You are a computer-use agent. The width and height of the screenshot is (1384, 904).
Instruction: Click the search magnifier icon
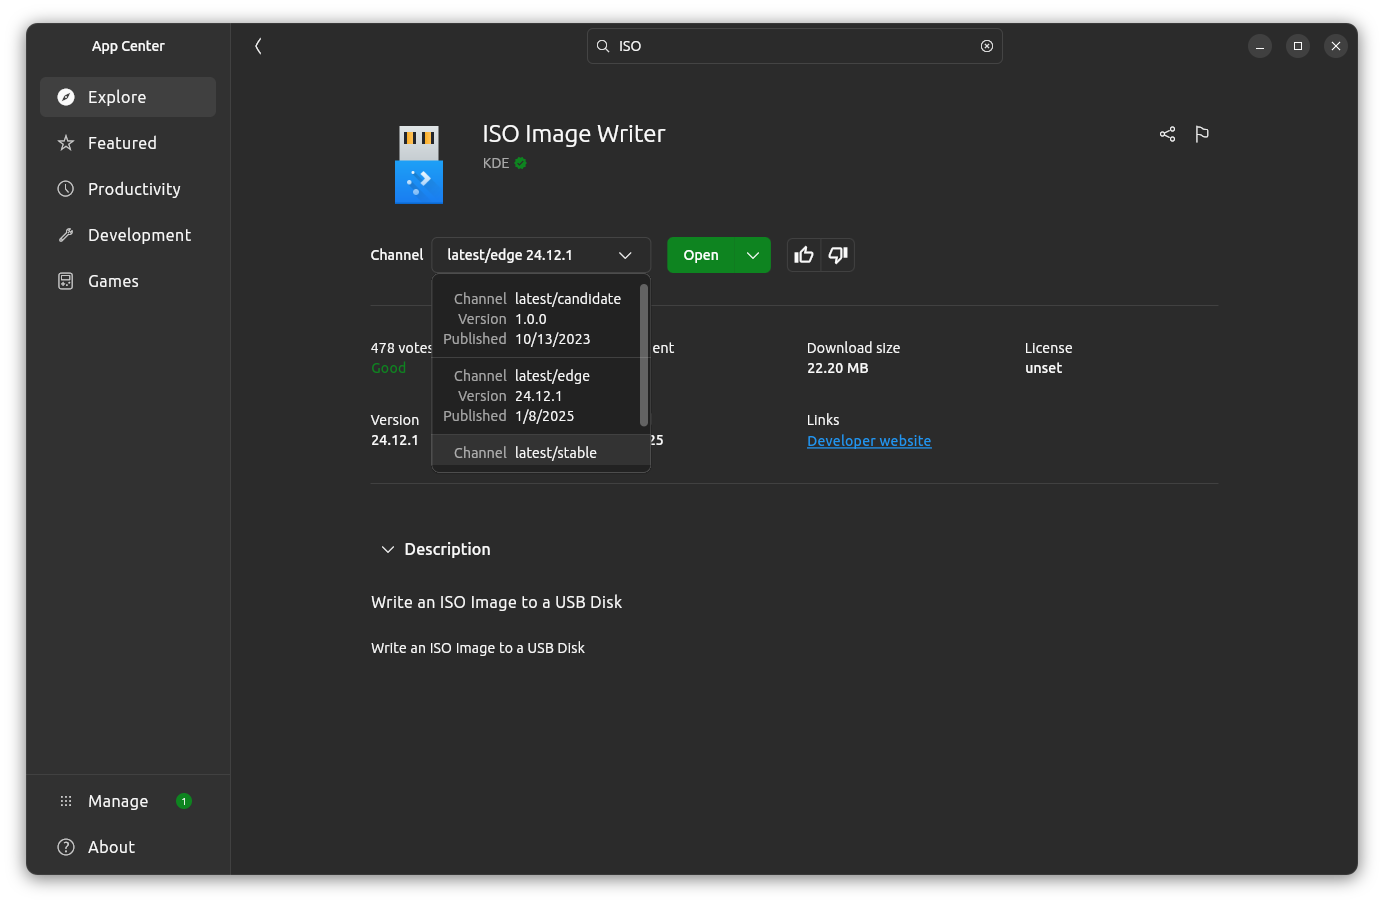tap(603, 46)
